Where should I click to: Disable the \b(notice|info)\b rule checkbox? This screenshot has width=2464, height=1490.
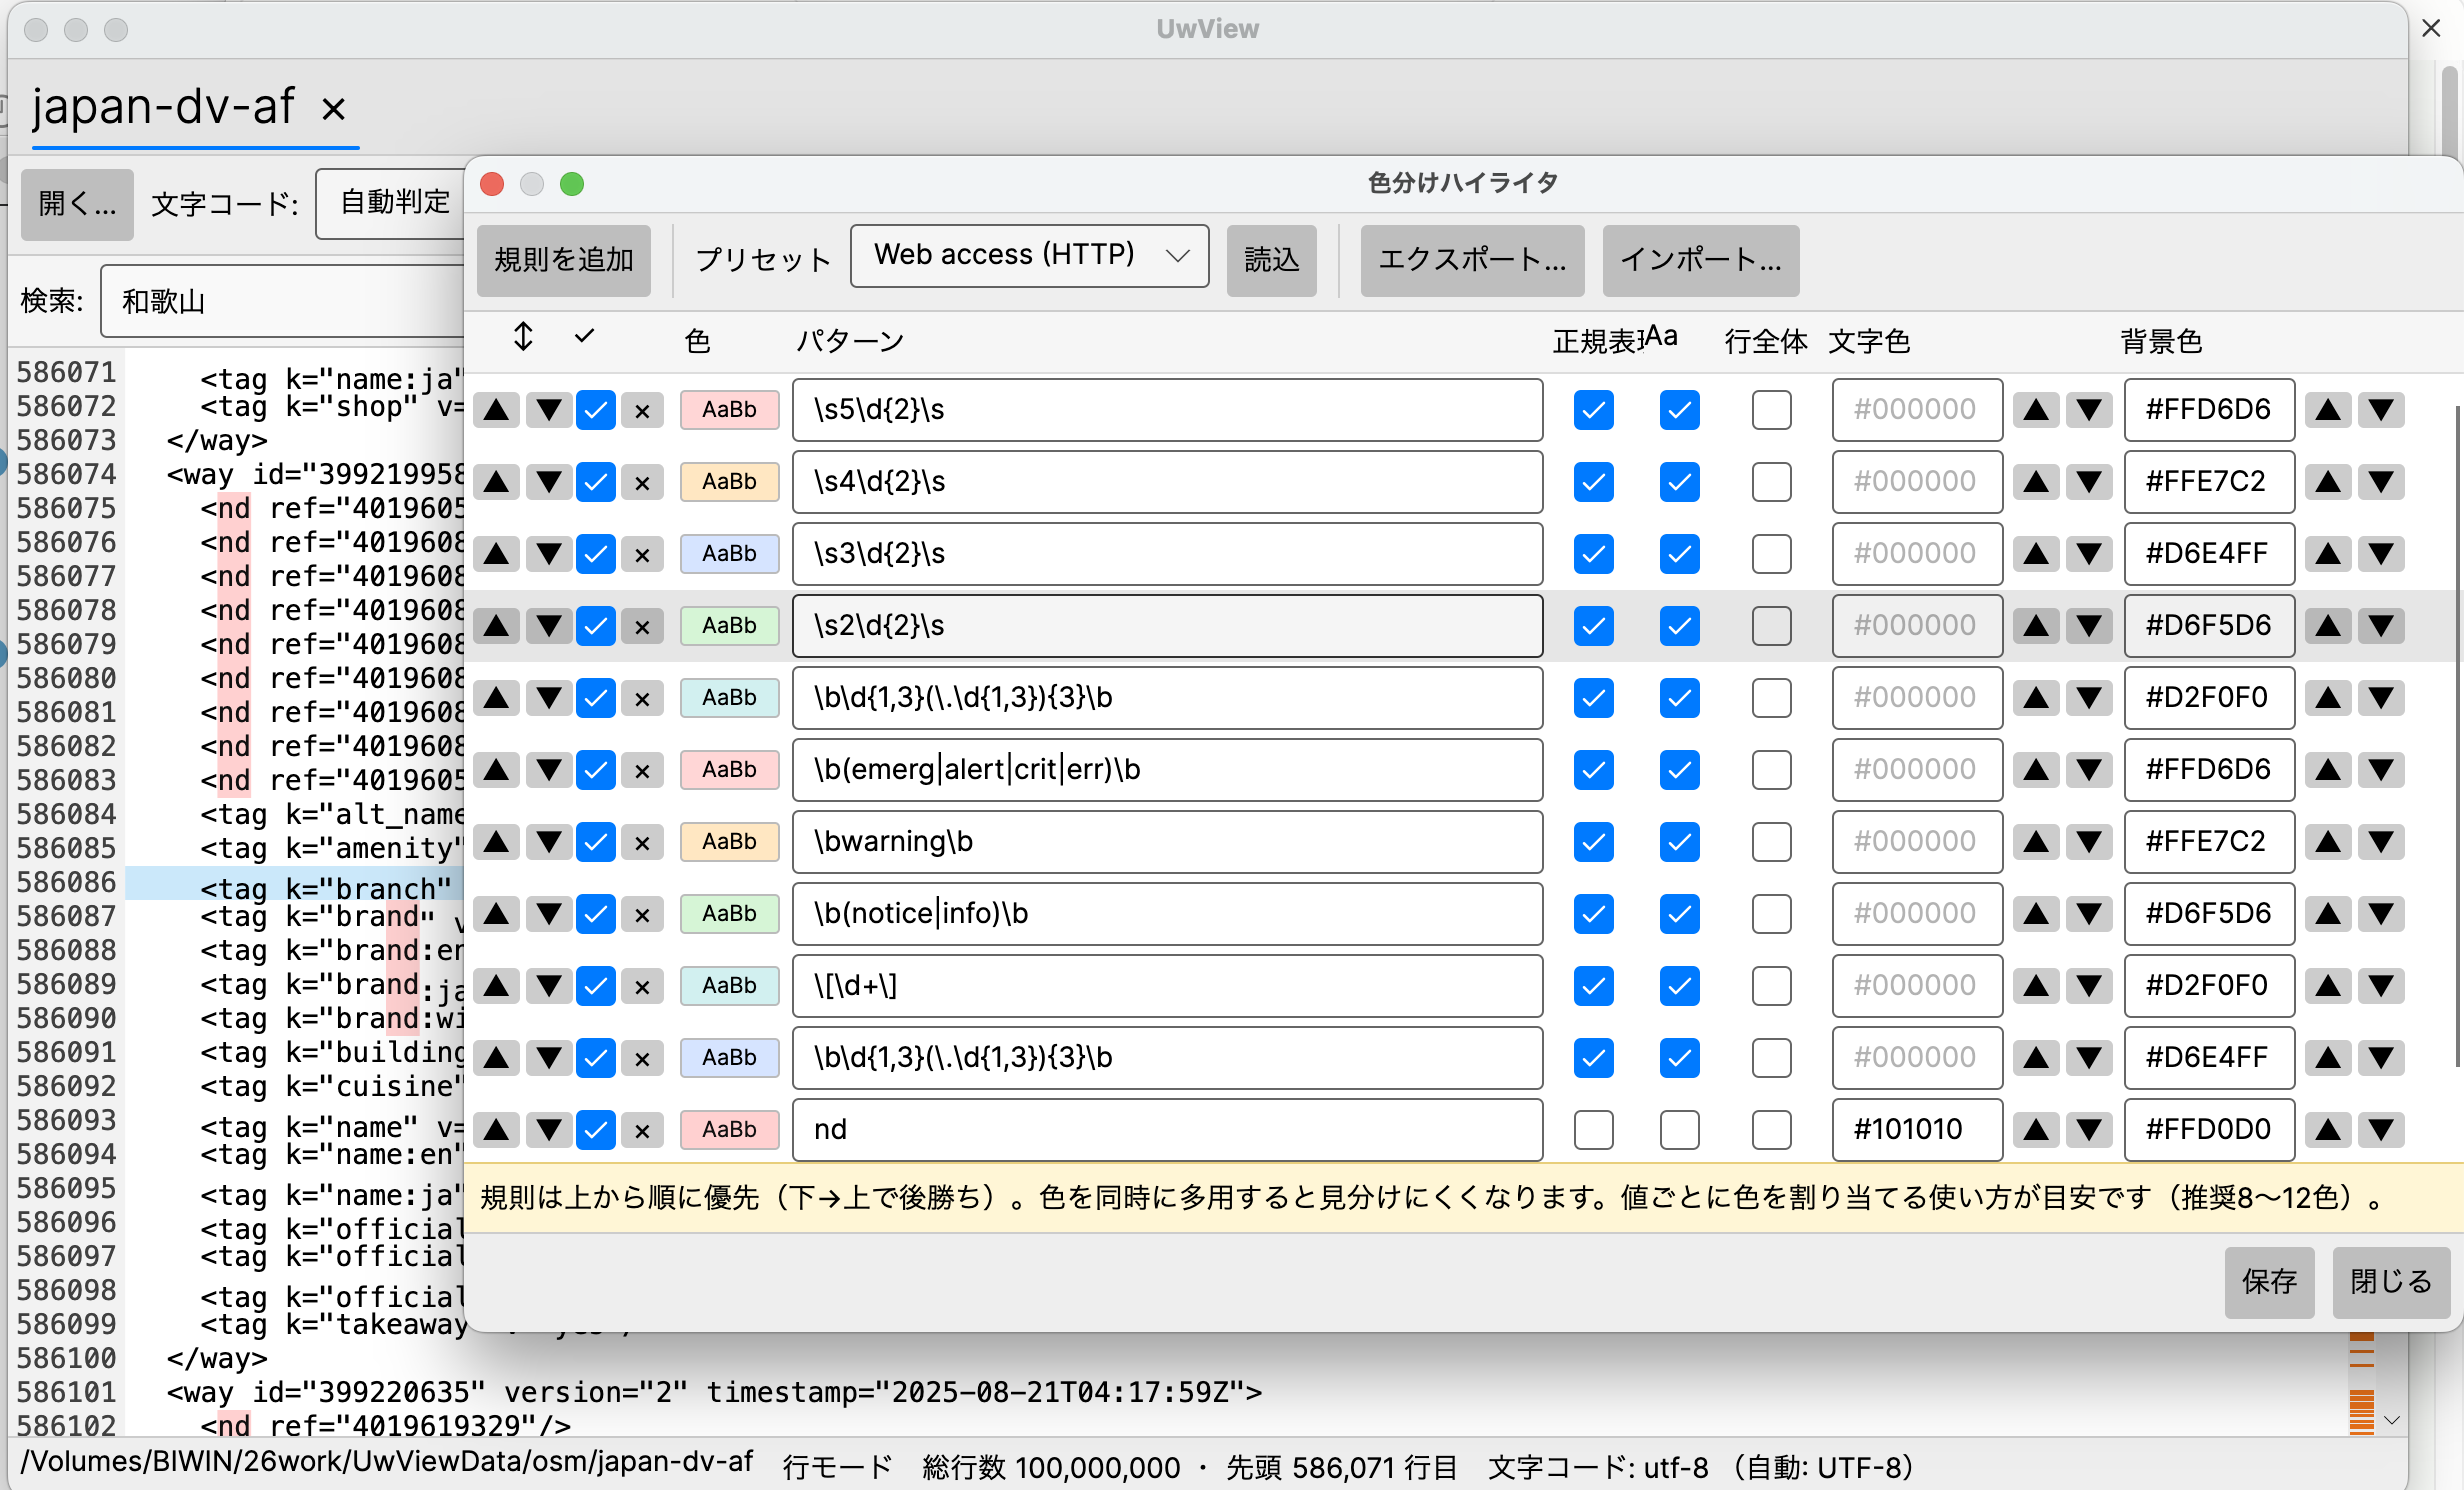[x=596, y=914]
